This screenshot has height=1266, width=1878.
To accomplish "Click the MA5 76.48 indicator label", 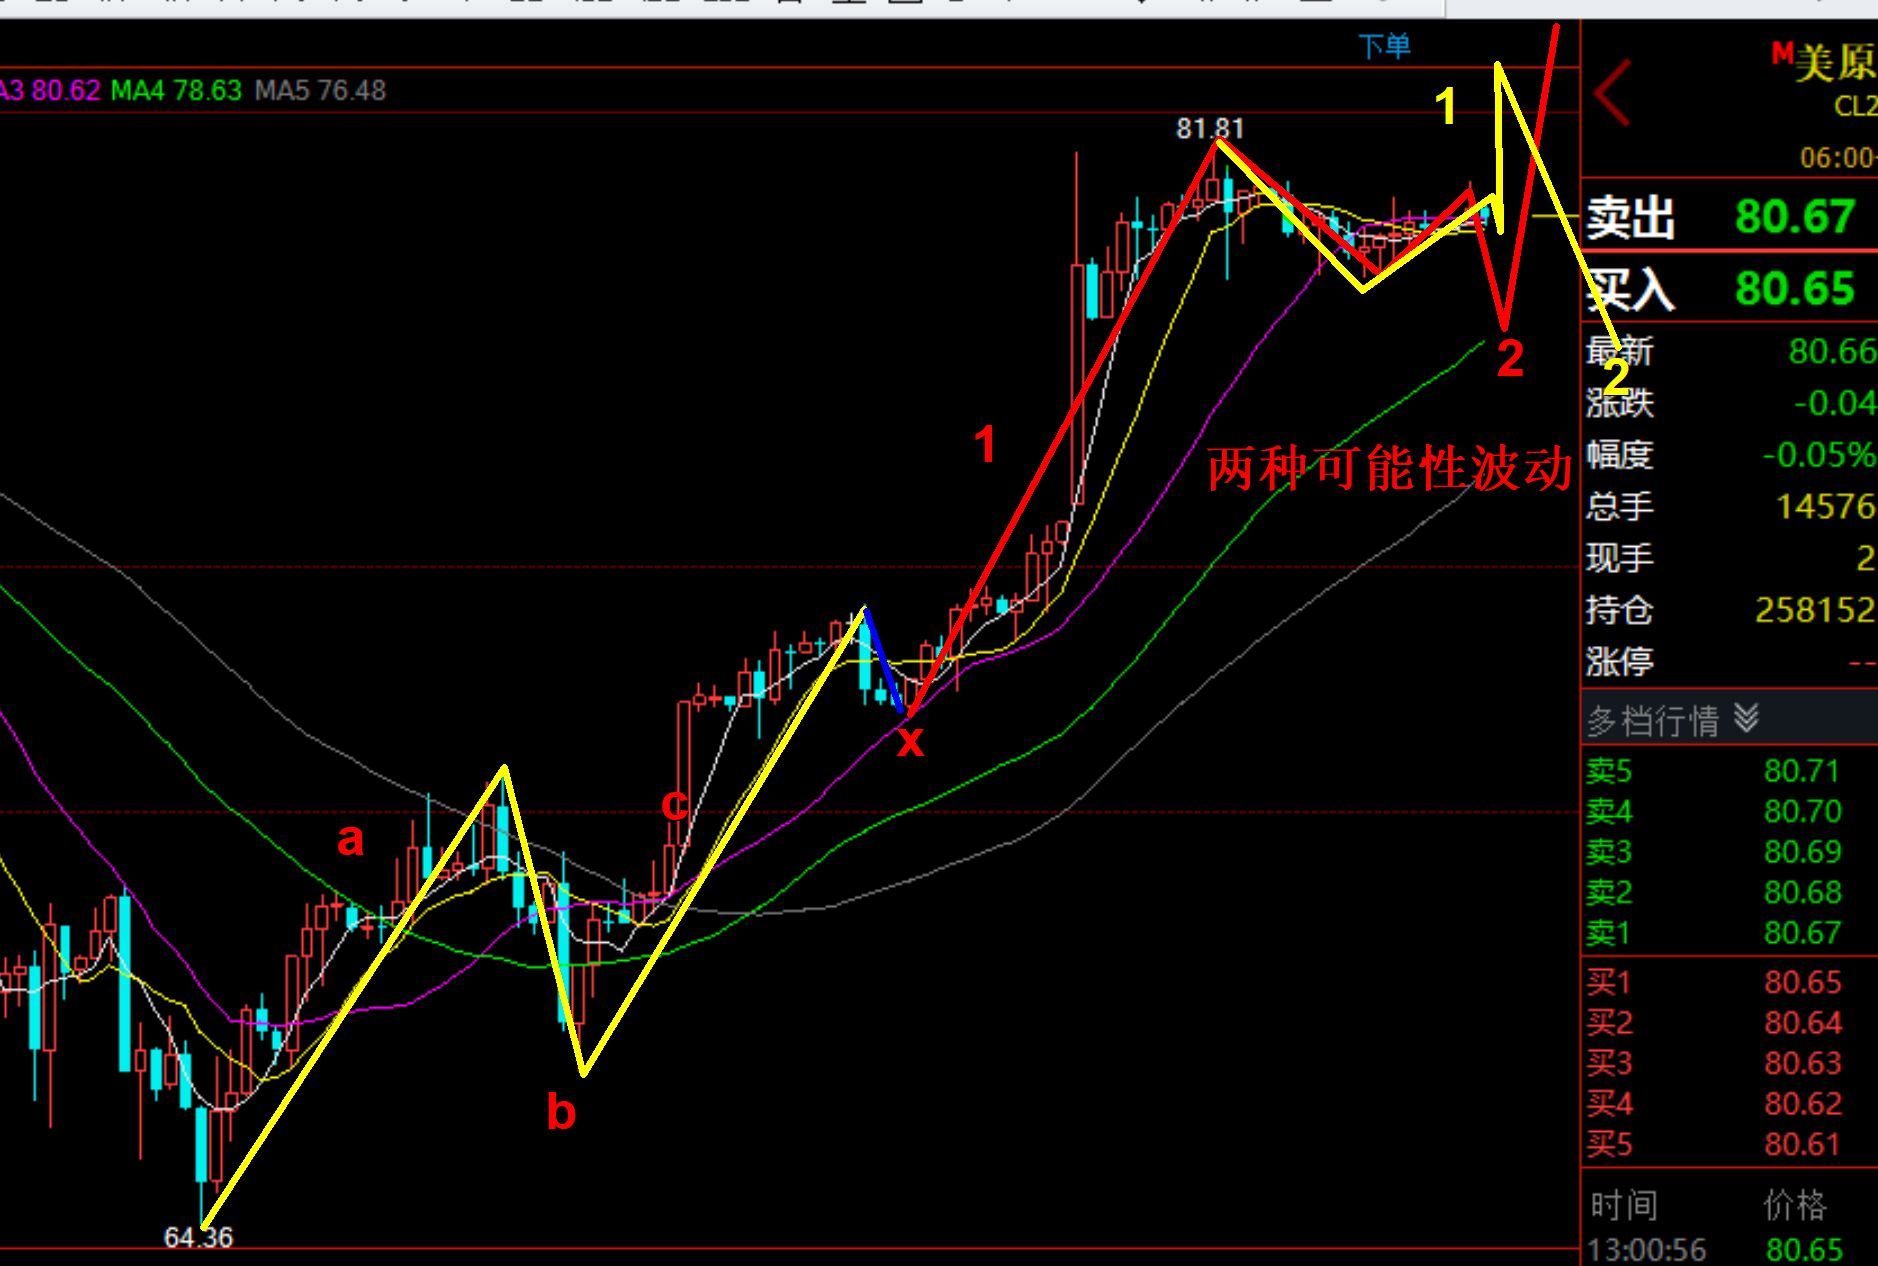I will [x=320, y=91].
